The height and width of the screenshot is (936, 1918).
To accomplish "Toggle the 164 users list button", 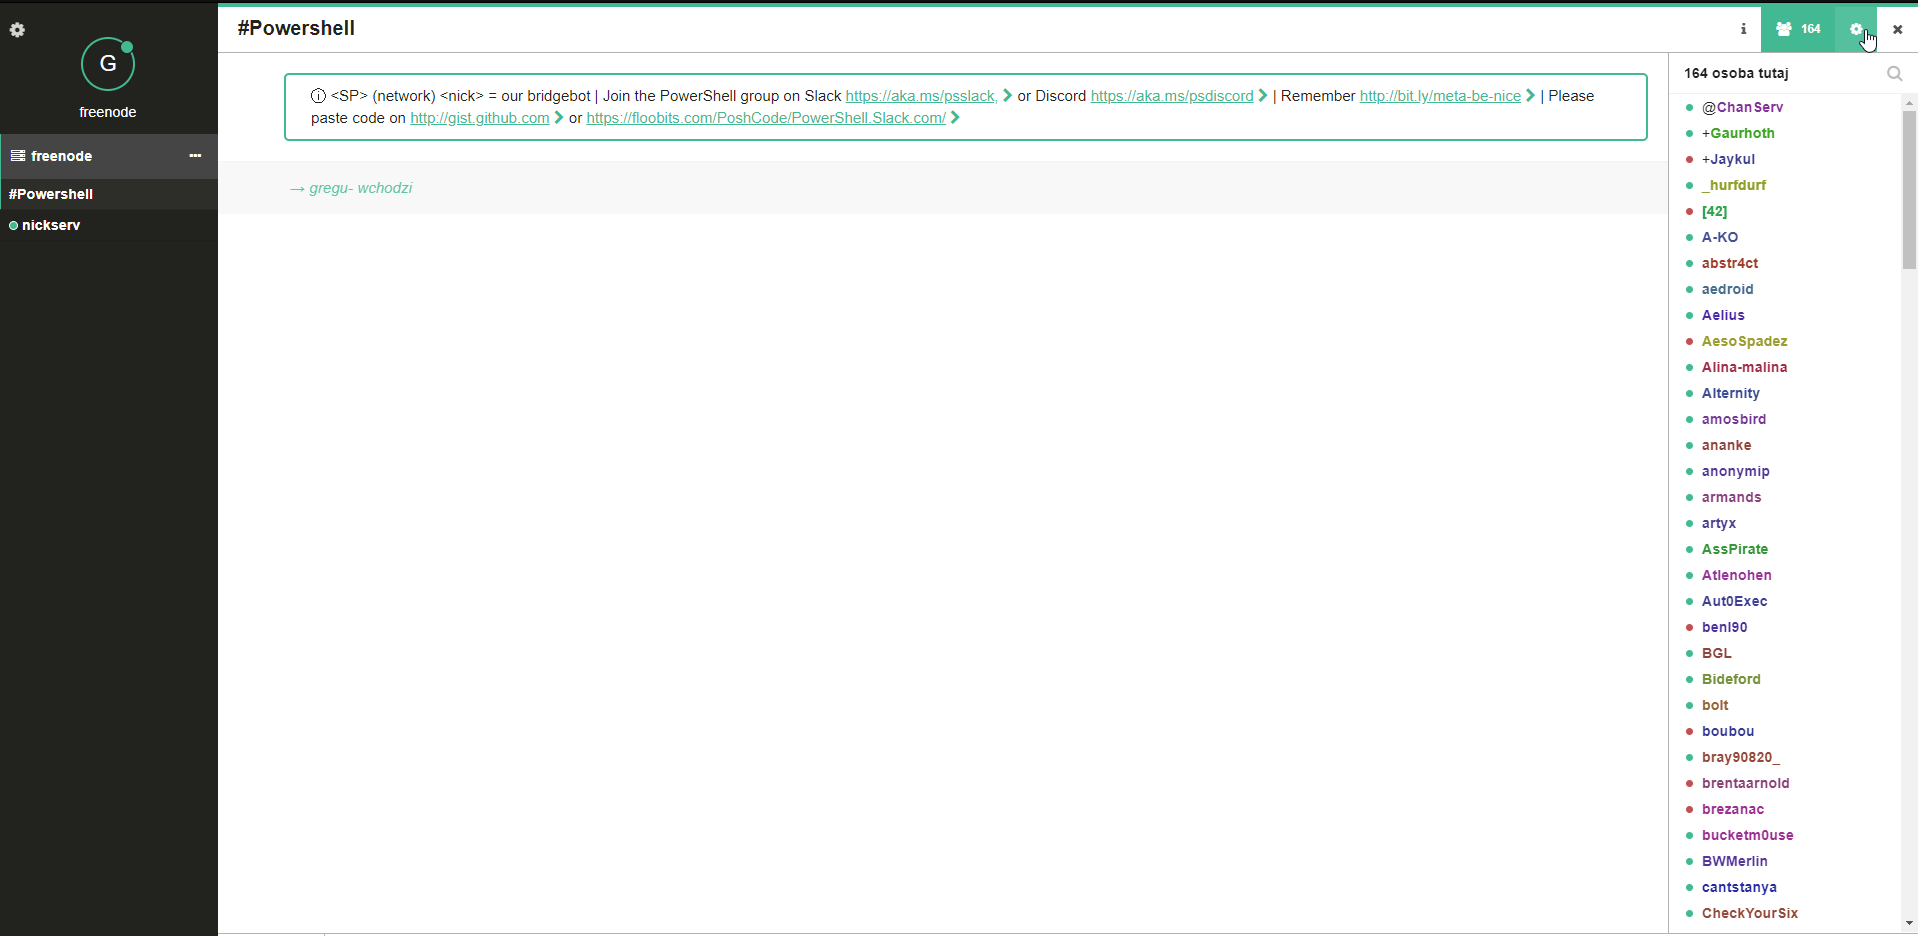I will [x=1798, y=29].
